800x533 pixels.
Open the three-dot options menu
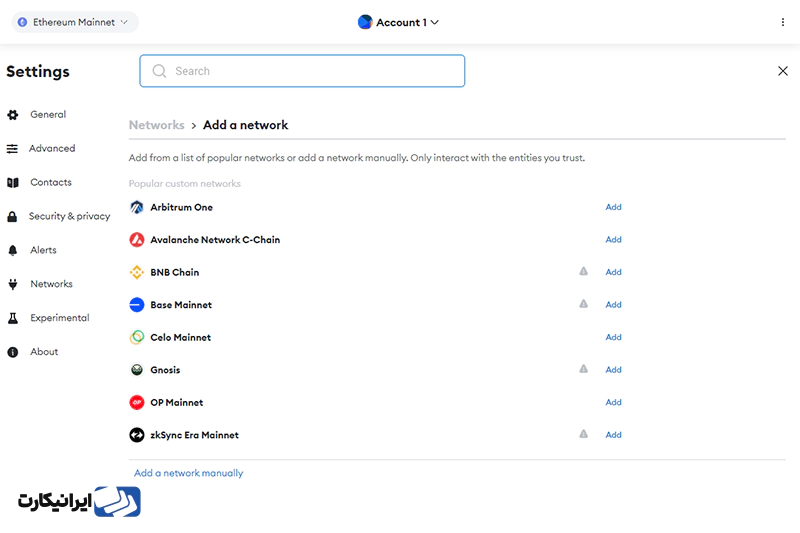(x=783, y=22)
